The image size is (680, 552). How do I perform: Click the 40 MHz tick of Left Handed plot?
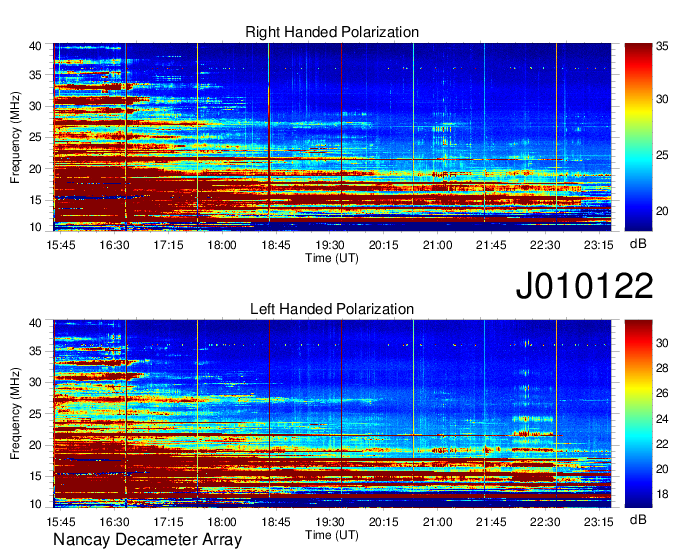pyautogui.click(x=35, y=323)
